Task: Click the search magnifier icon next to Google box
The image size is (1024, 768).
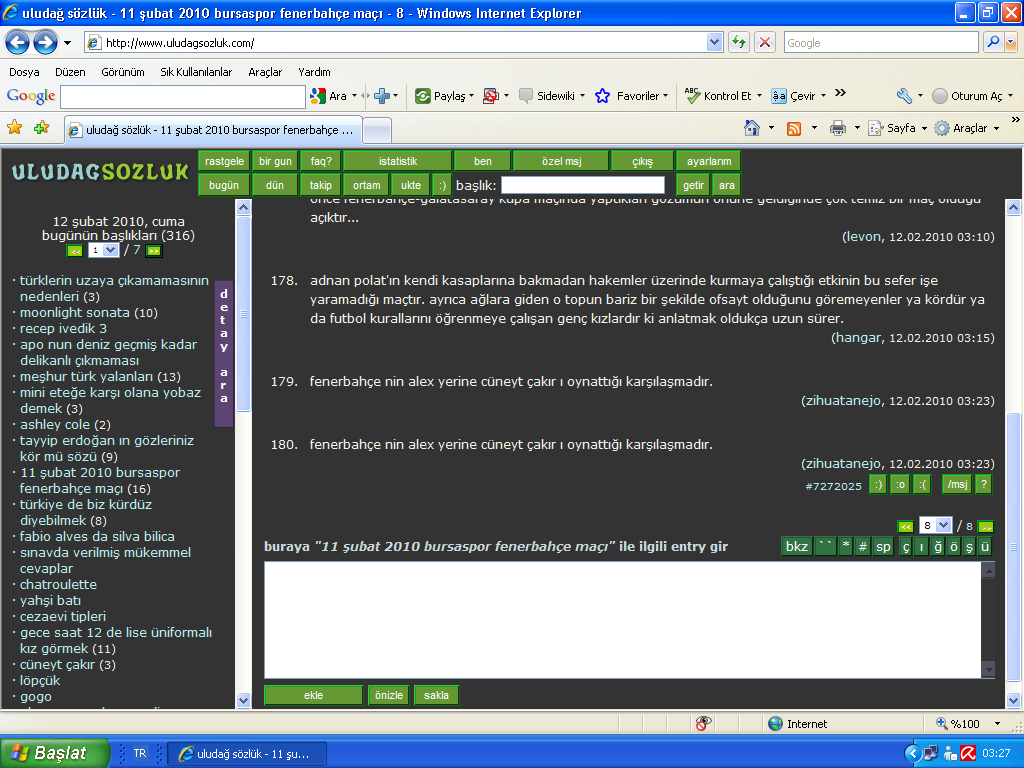Action: (x=993, y=42)
